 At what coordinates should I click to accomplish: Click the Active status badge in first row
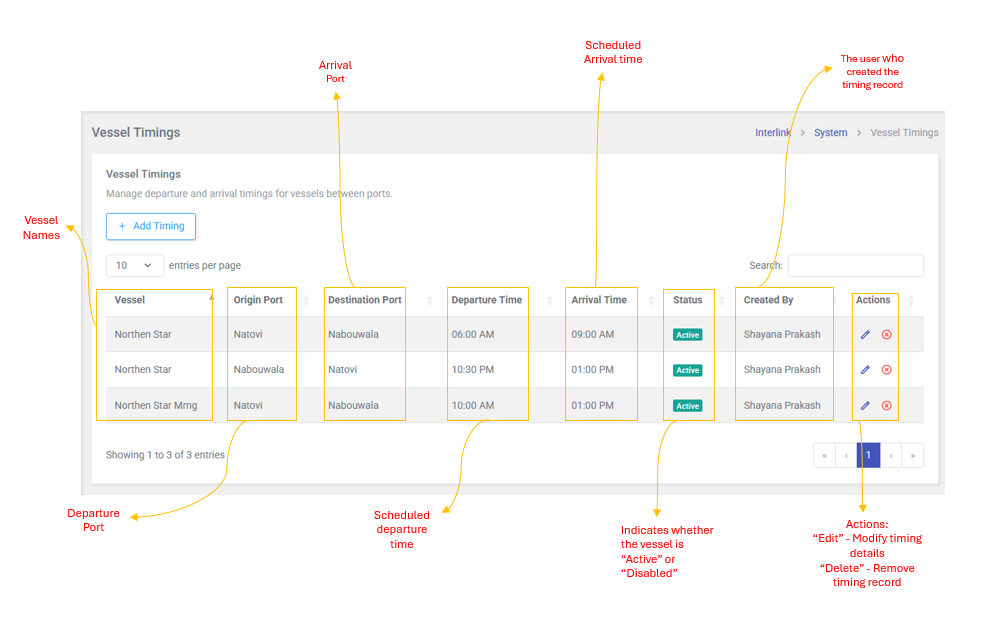tap(687, 335)
